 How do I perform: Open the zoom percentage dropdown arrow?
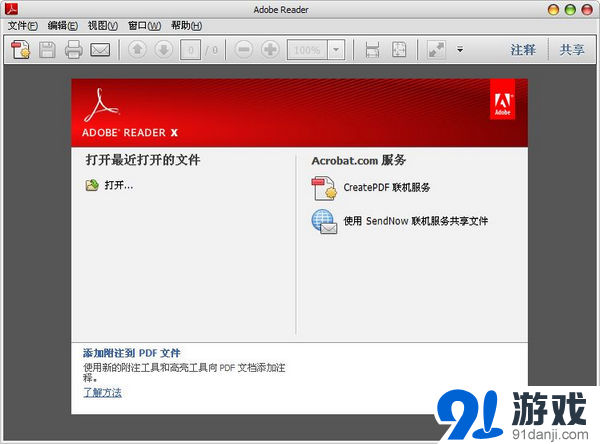tap(336, 50)
